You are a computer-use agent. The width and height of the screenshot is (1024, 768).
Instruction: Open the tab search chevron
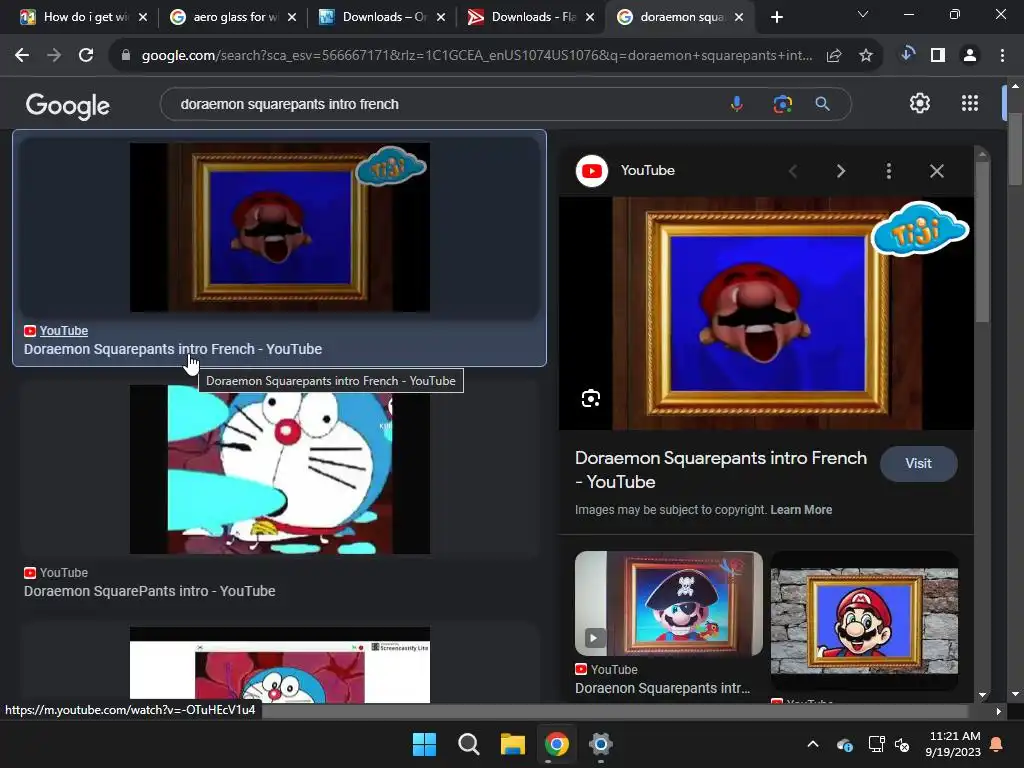coord(863,14)
